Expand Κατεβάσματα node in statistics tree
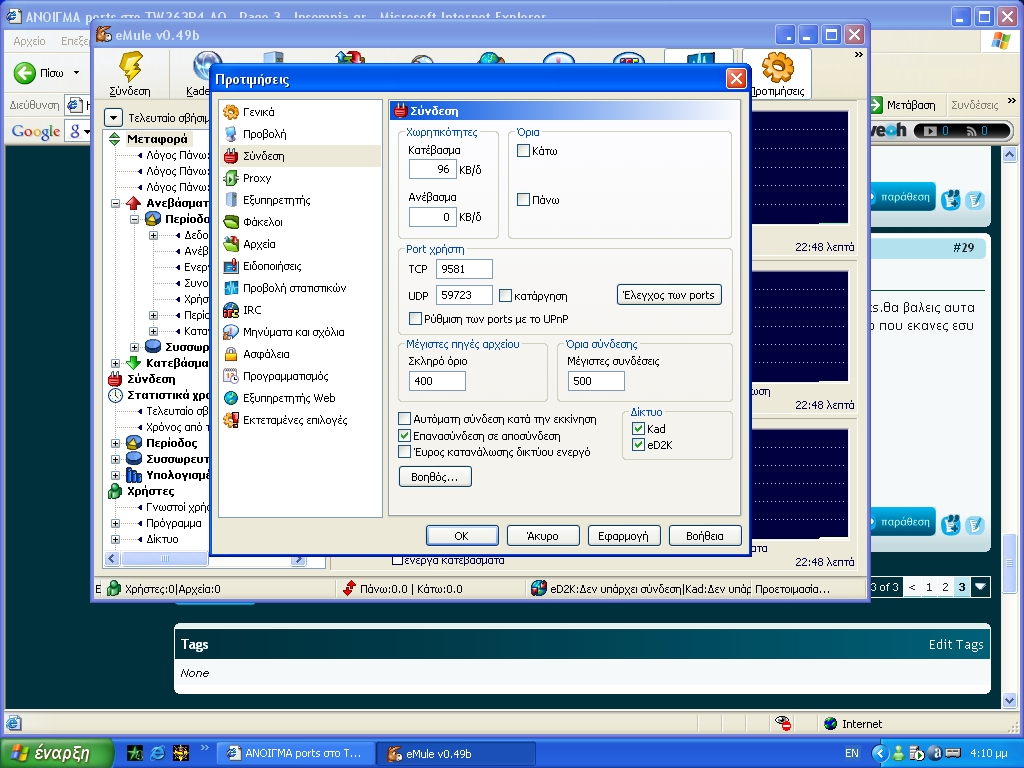This screenshot has width=1024, height=768. (116, 363)
